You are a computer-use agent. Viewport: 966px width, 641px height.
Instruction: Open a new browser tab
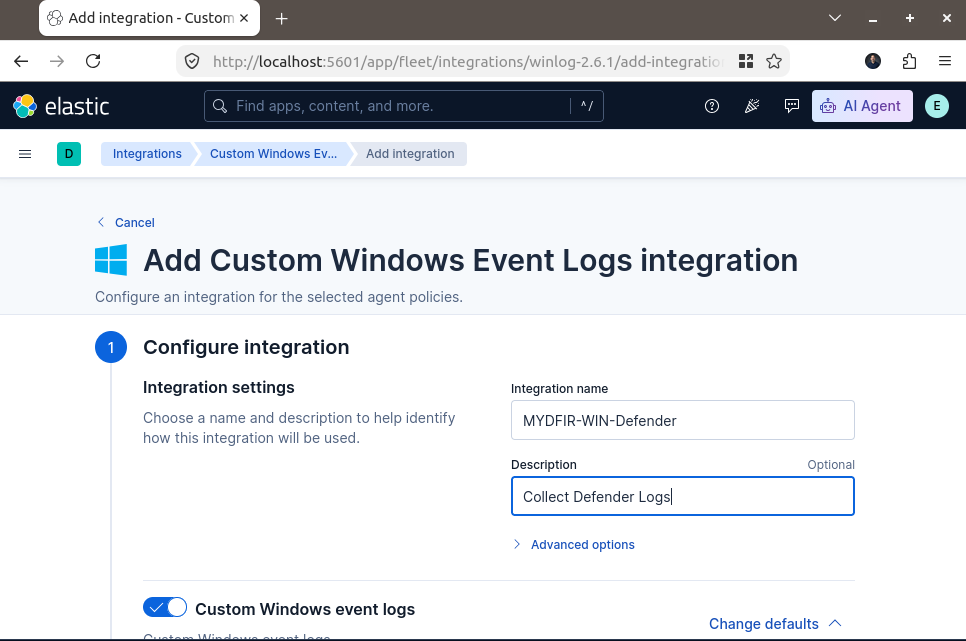(282, 19)
